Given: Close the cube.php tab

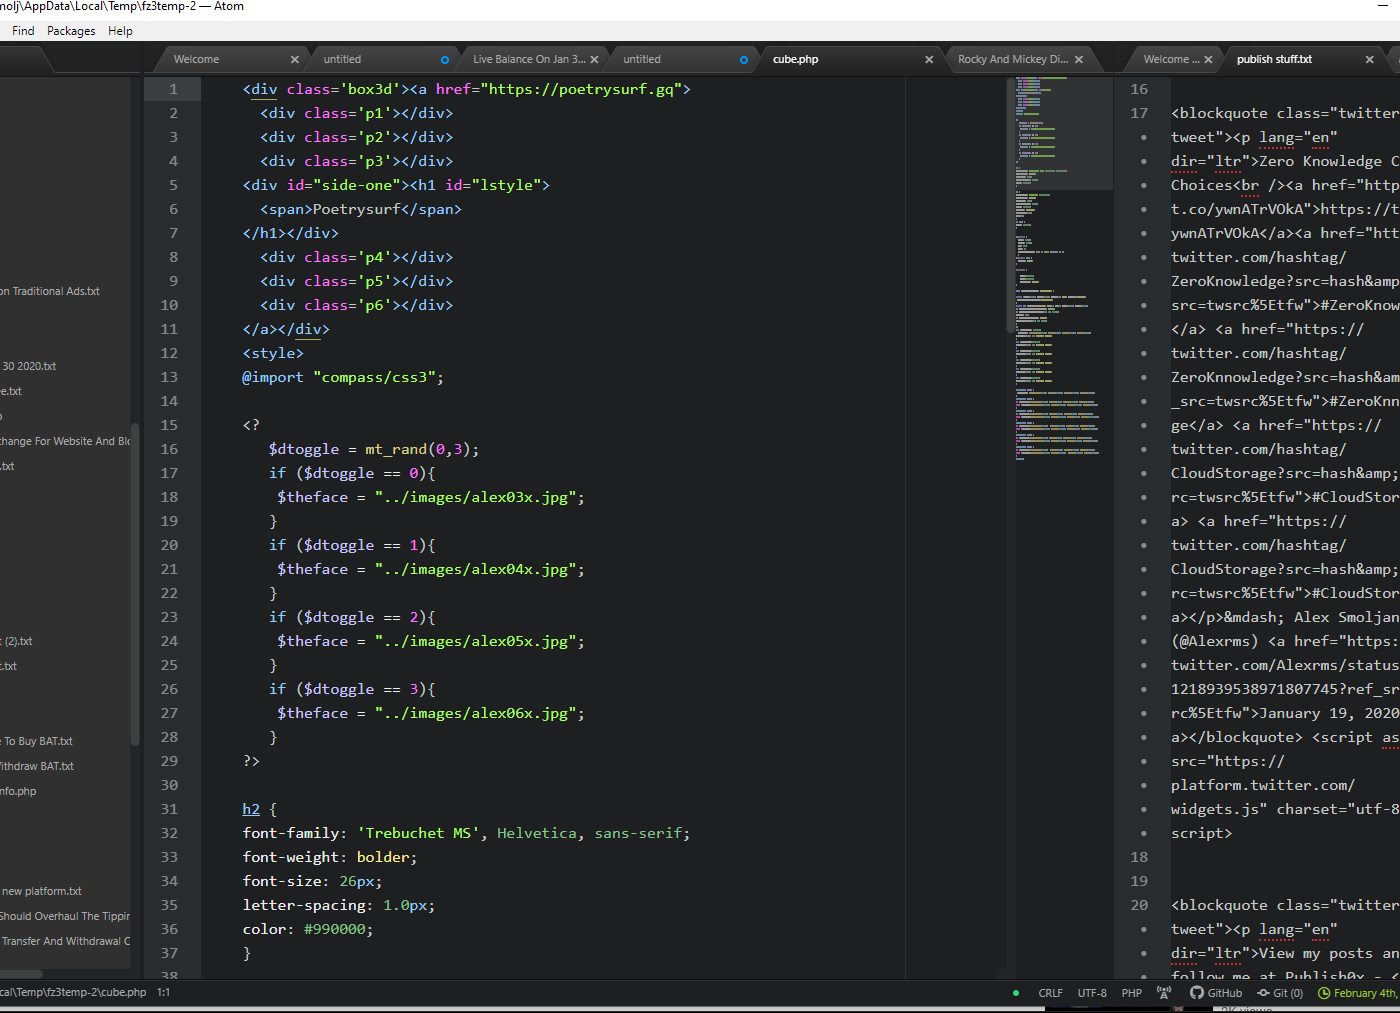Looking at the screenshot, I should pyautogui.click(x=929, y=60).
